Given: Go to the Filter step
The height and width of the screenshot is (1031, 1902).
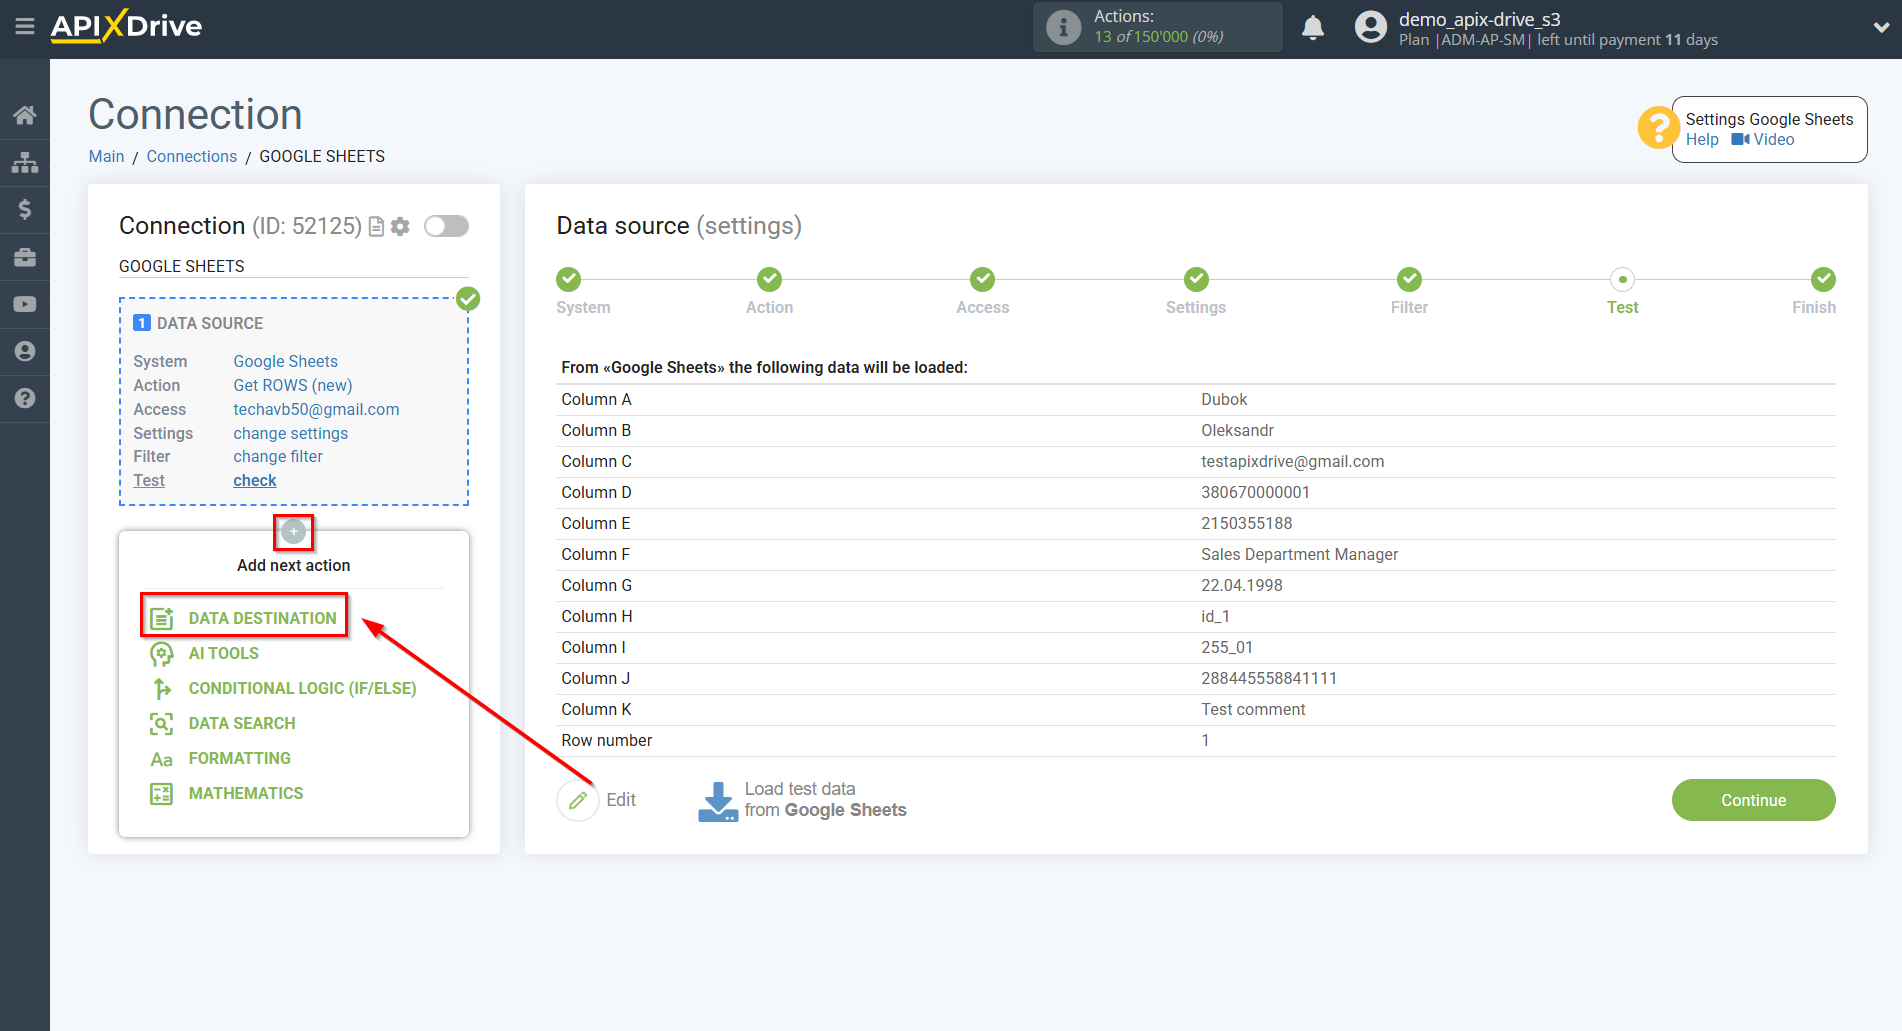Looking at the screenshot, I should point(1409,279).
